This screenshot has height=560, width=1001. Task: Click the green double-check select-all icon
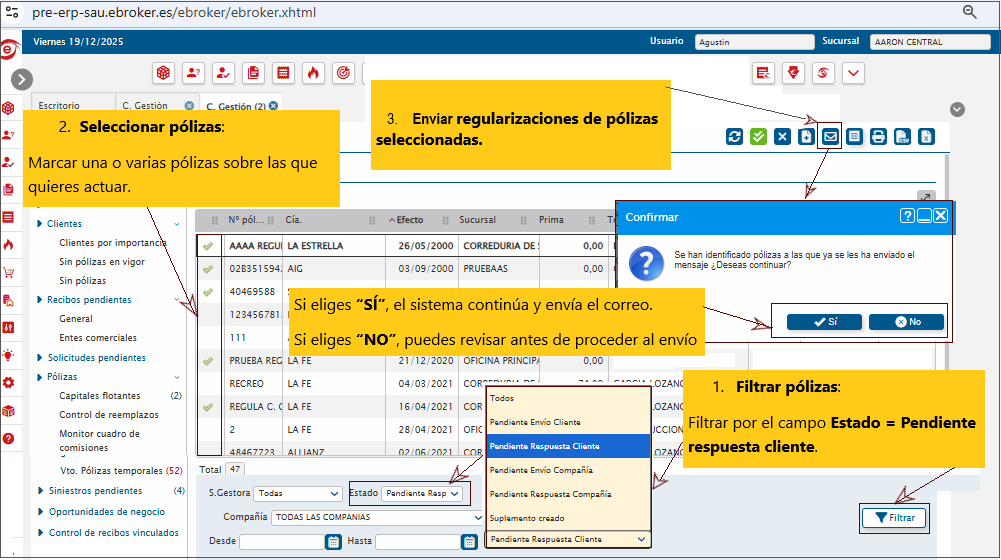(x=759, y=137)
